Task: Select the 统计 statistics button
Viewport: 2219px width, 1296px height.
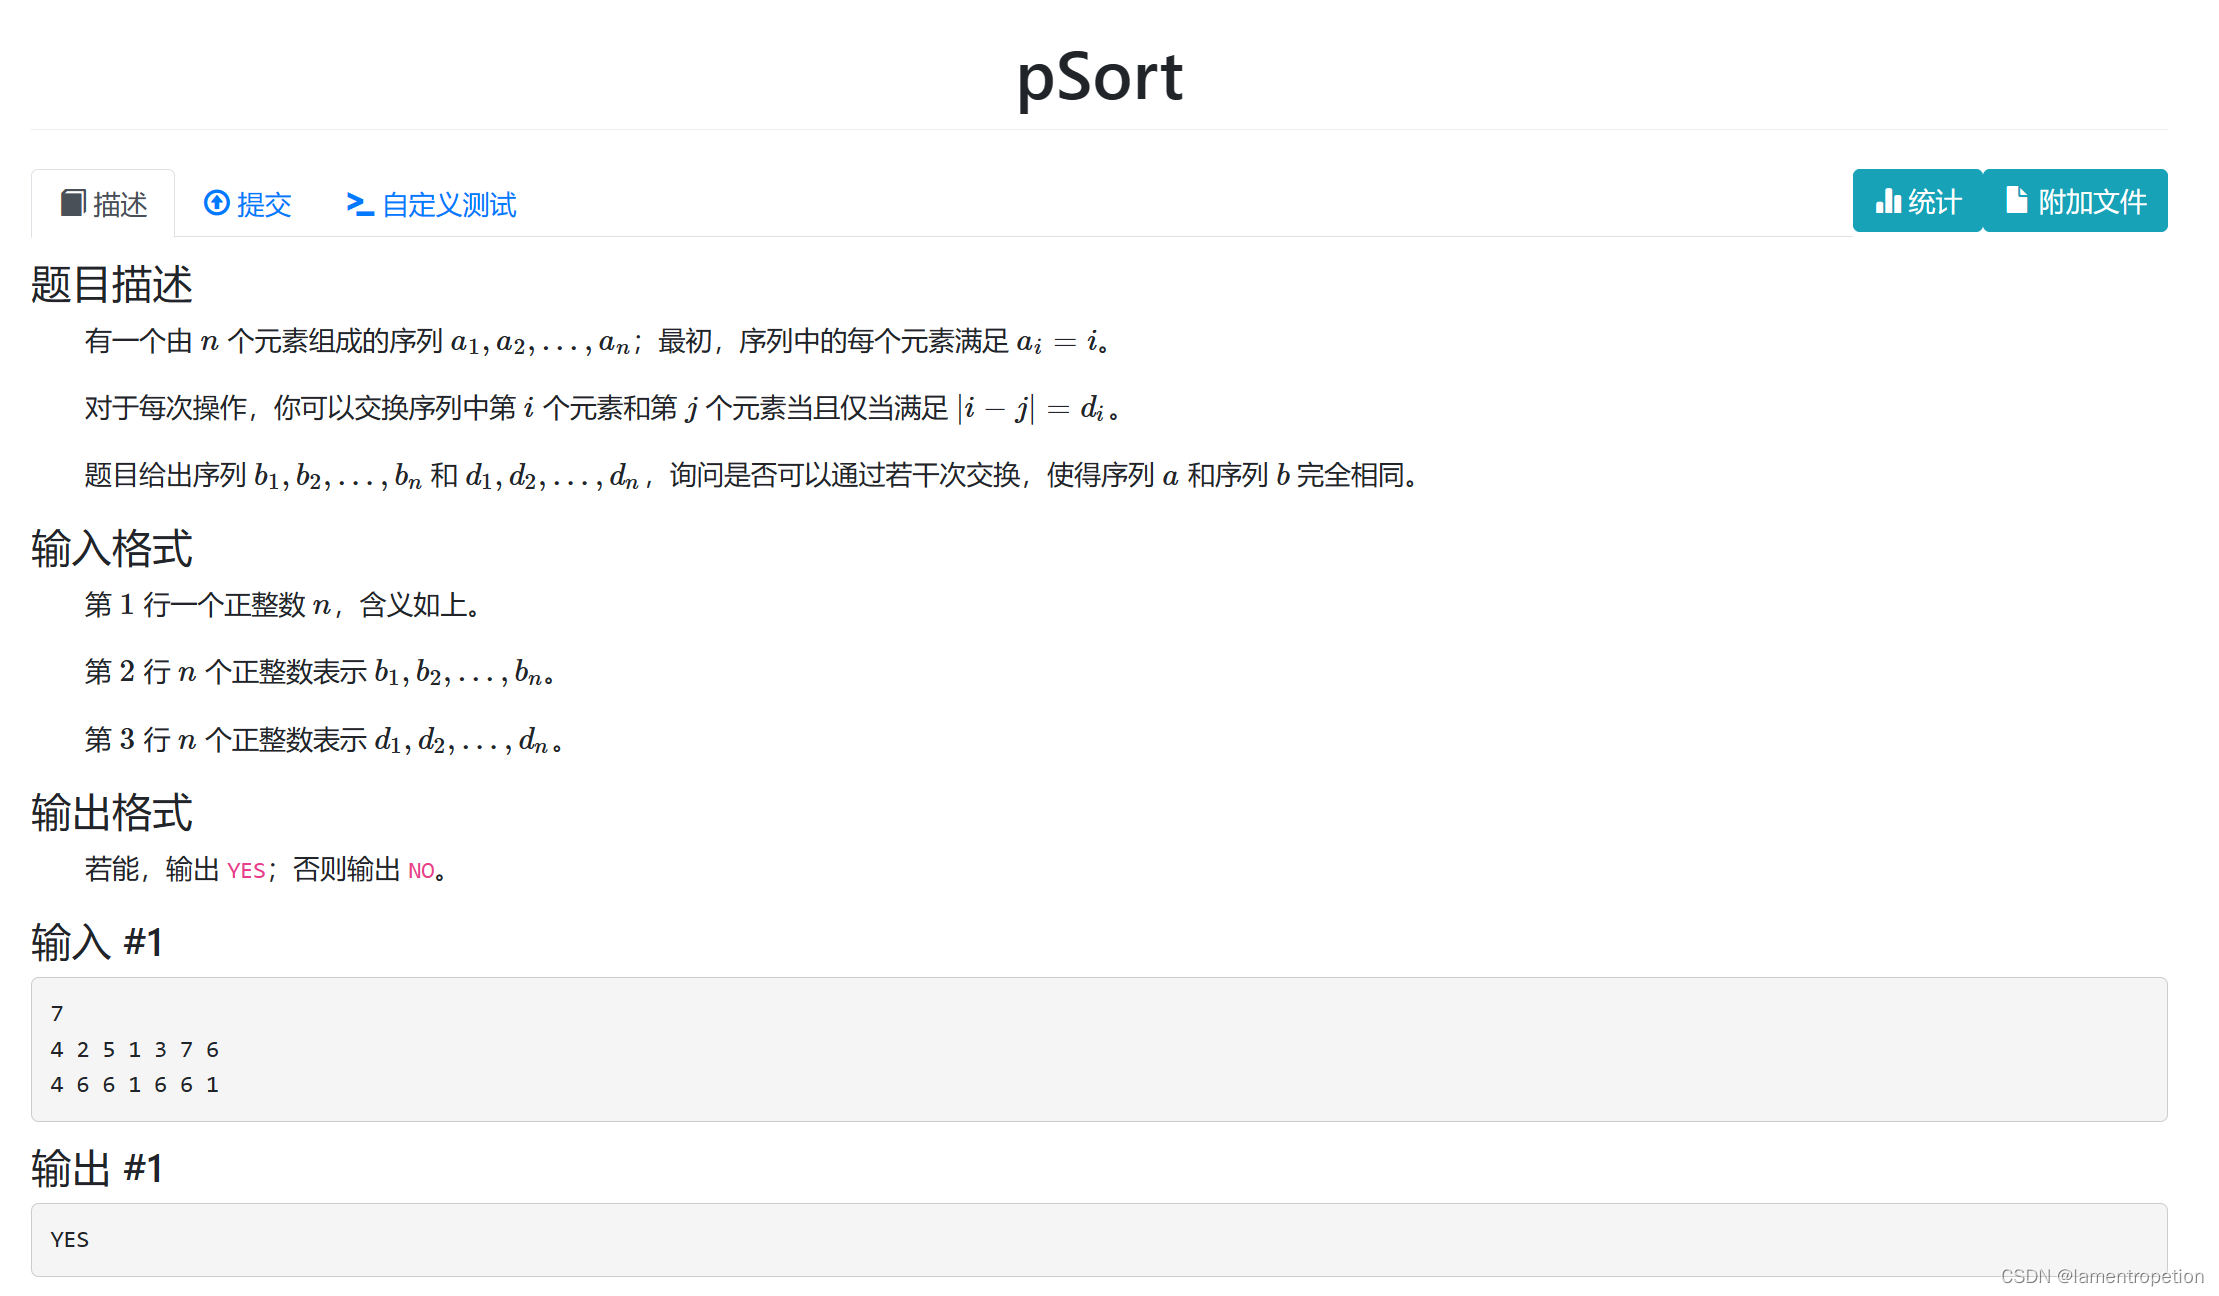Action: [1917, 200]
